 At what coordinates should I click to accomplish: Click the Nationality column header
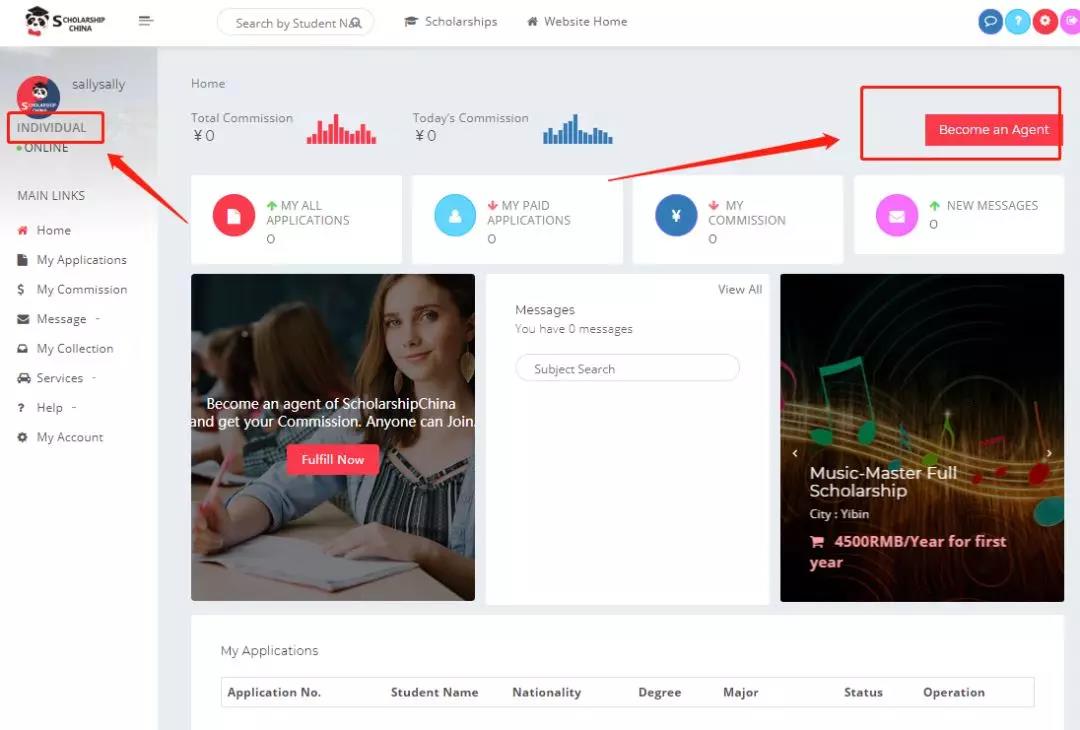point(547,692)
